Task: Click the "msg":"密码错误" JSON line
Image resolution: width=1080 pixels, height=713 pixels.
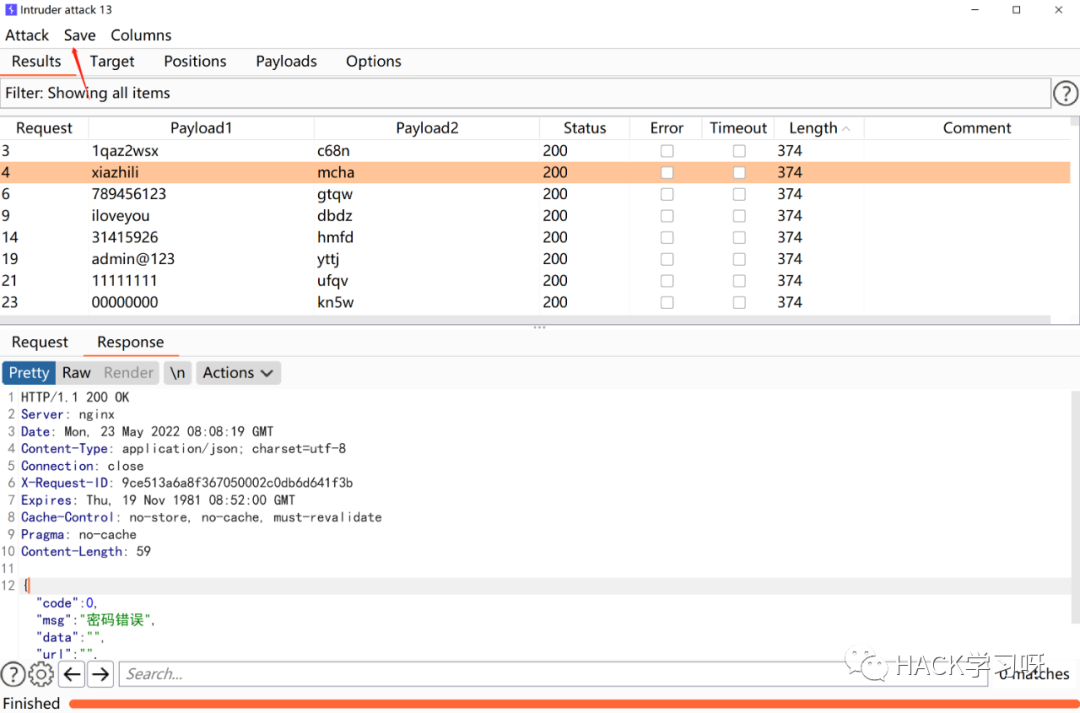Action: tap(96, 620)
